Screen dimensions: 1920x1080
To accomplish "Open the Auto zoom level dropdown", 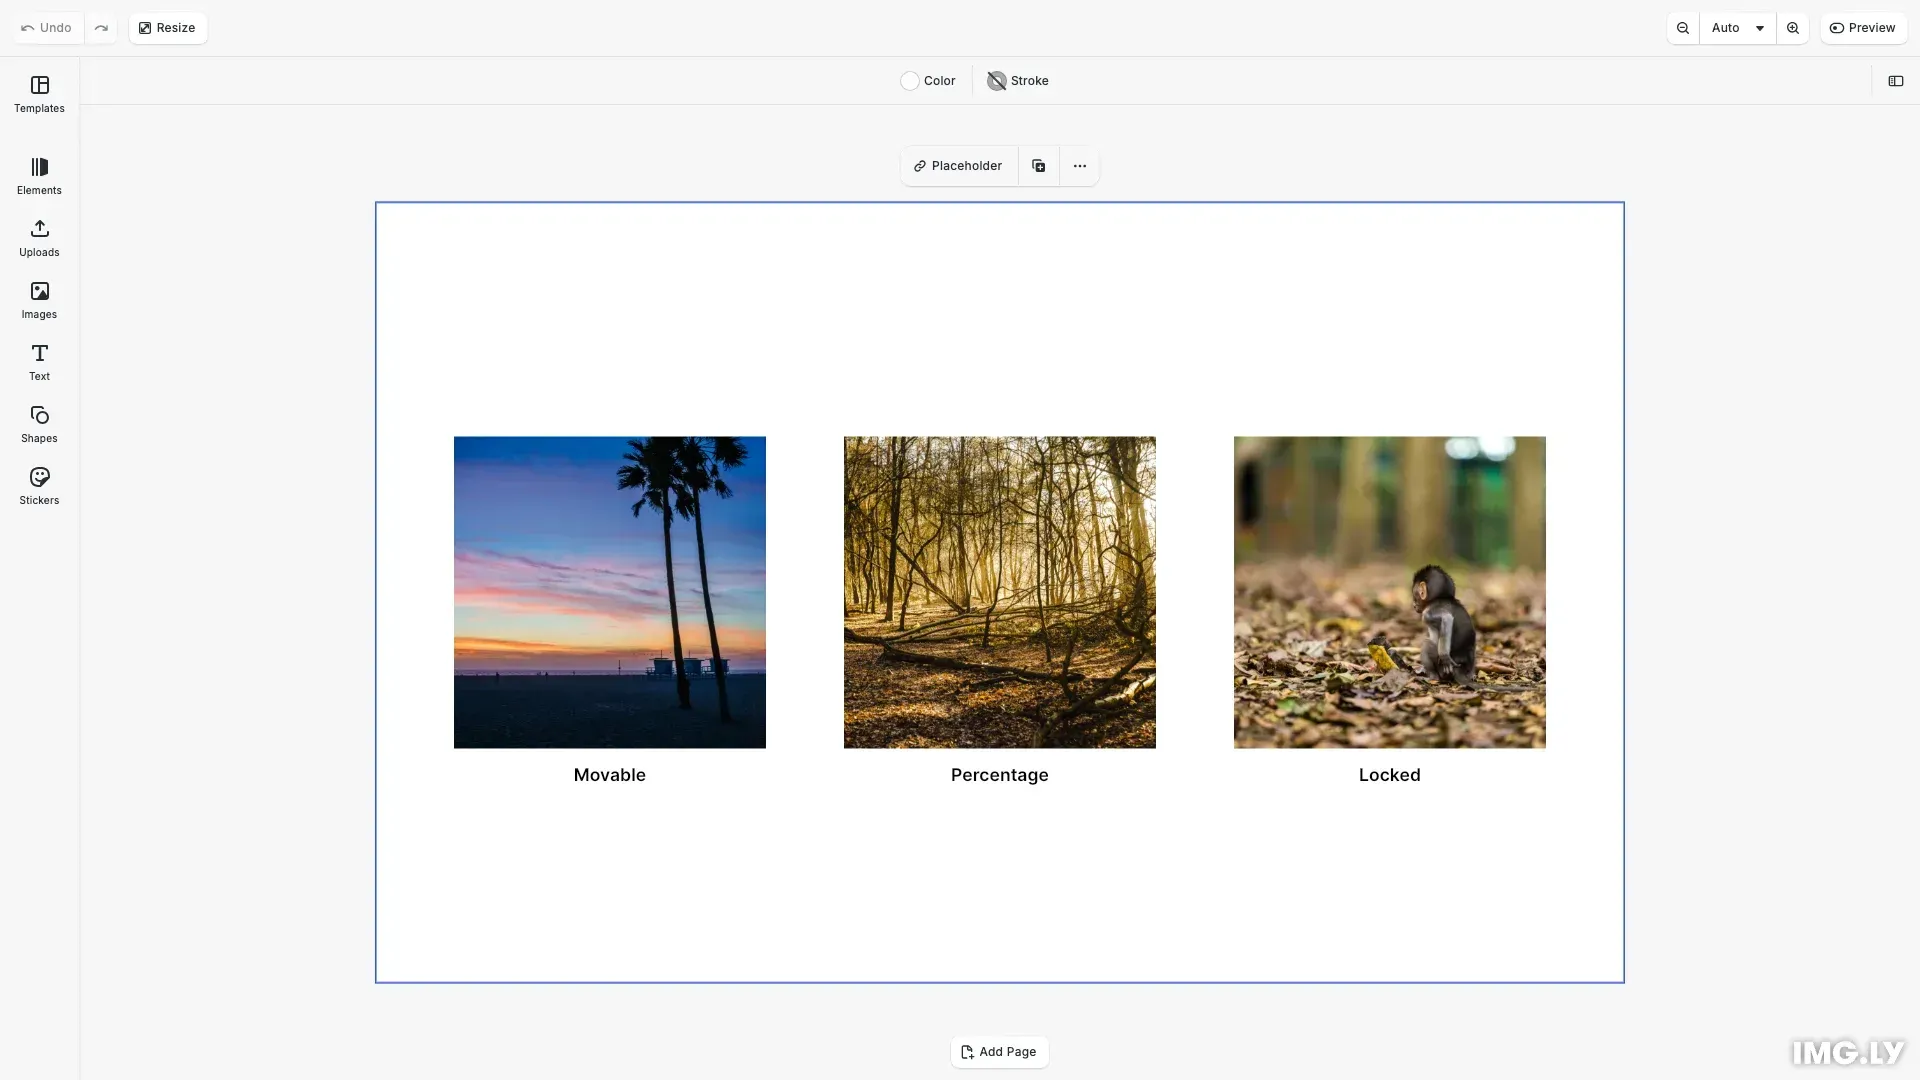I will click(x=1738, y=27).
